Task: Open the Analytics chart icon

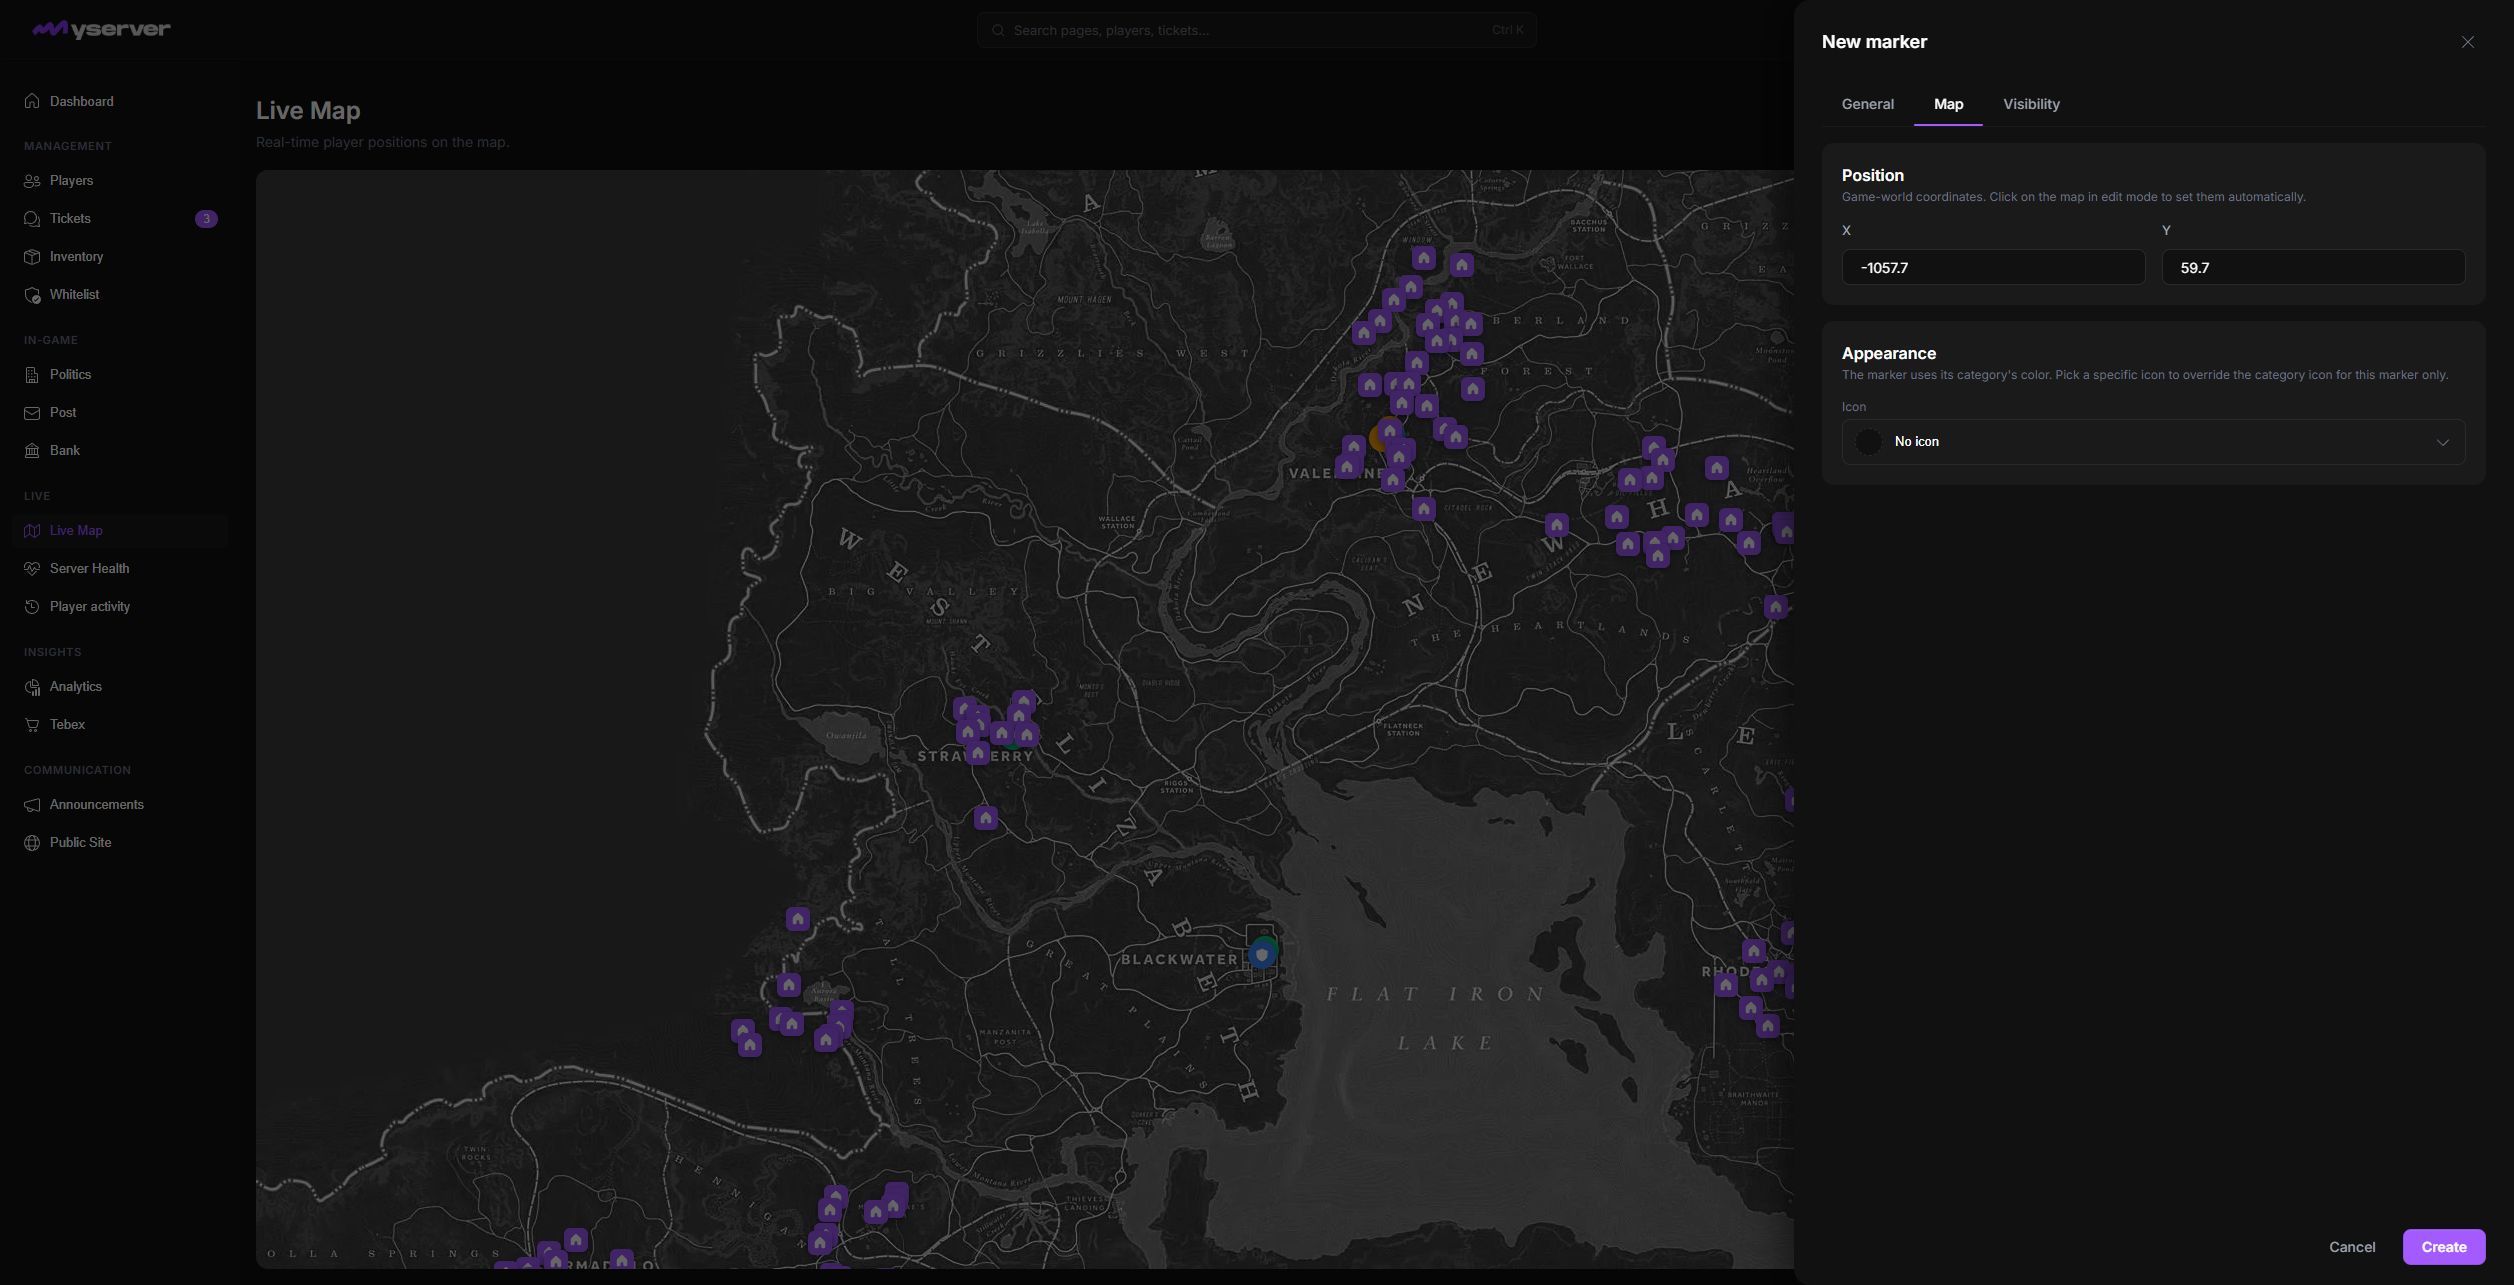Action: [32, 686]
